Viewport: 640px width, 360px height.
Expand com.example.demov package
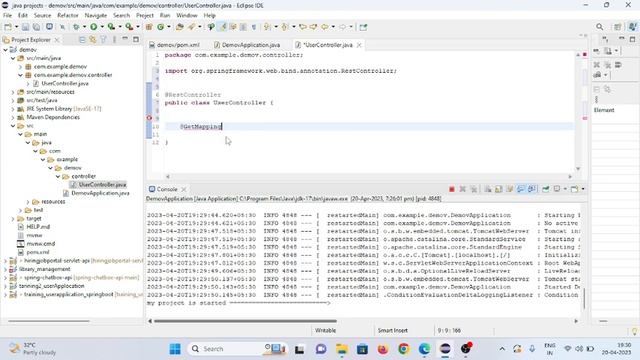(20, 67)
